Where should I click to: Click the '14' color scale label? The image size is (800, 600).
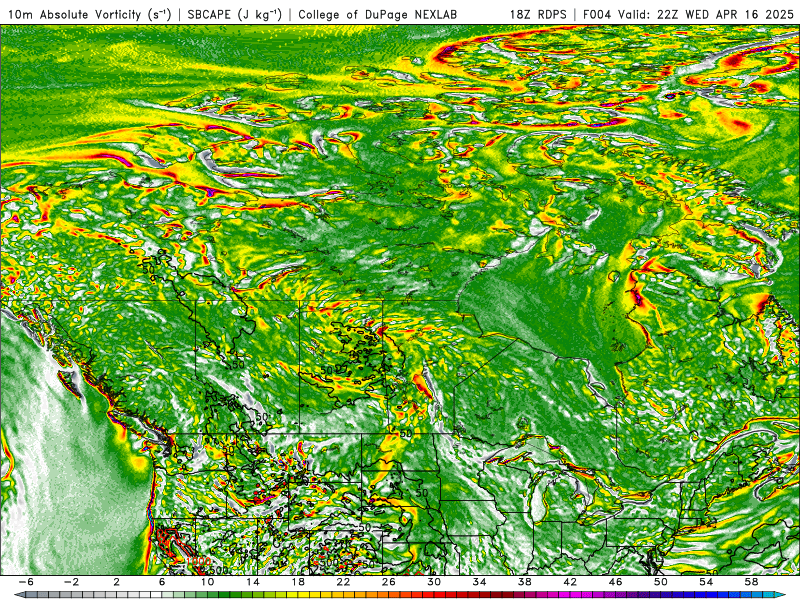click(253, 582)
